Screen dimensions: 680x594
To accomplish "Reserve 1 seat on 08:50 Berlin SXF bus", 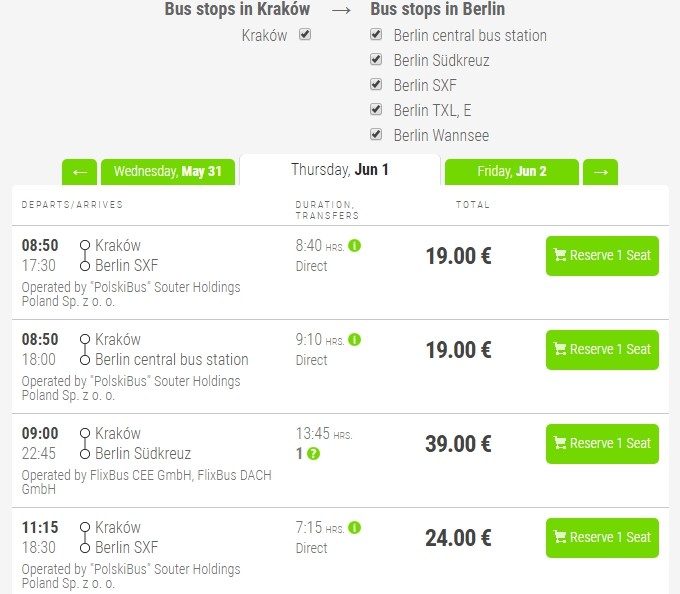I will pos(602,256).
